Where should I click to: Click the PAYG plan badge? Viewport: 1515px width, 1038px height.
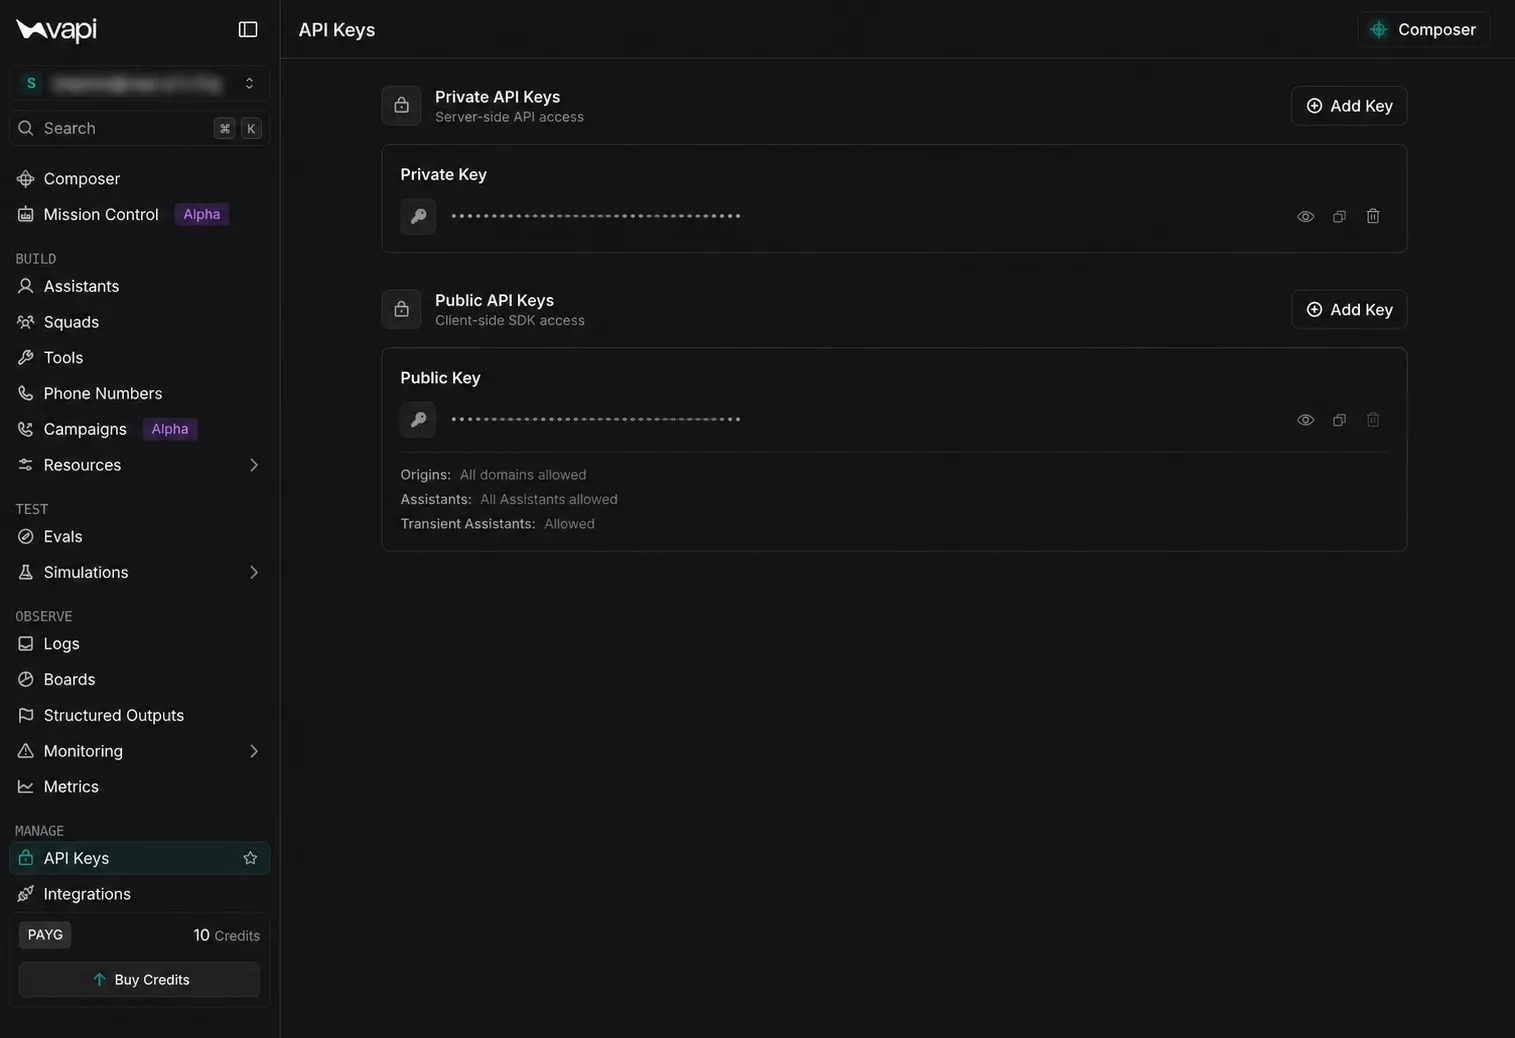pos(45,935)
